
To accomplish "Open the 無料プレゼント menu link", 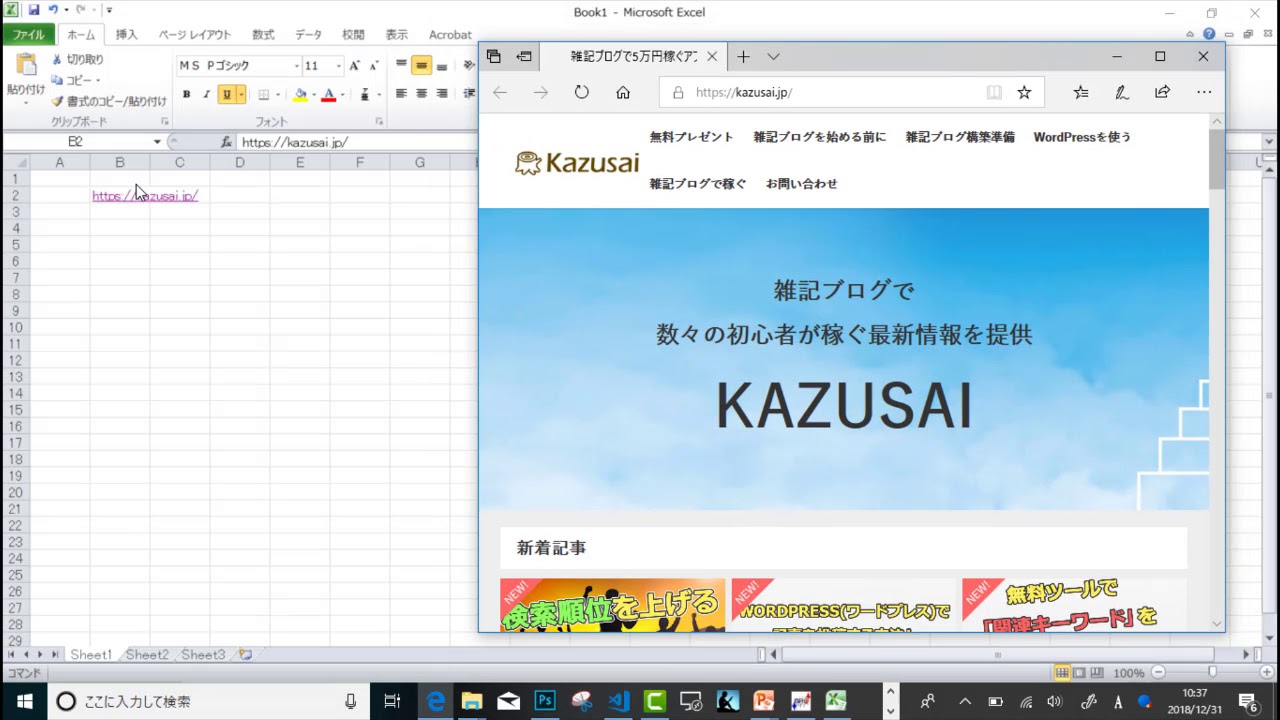I will tap(691, 137).
